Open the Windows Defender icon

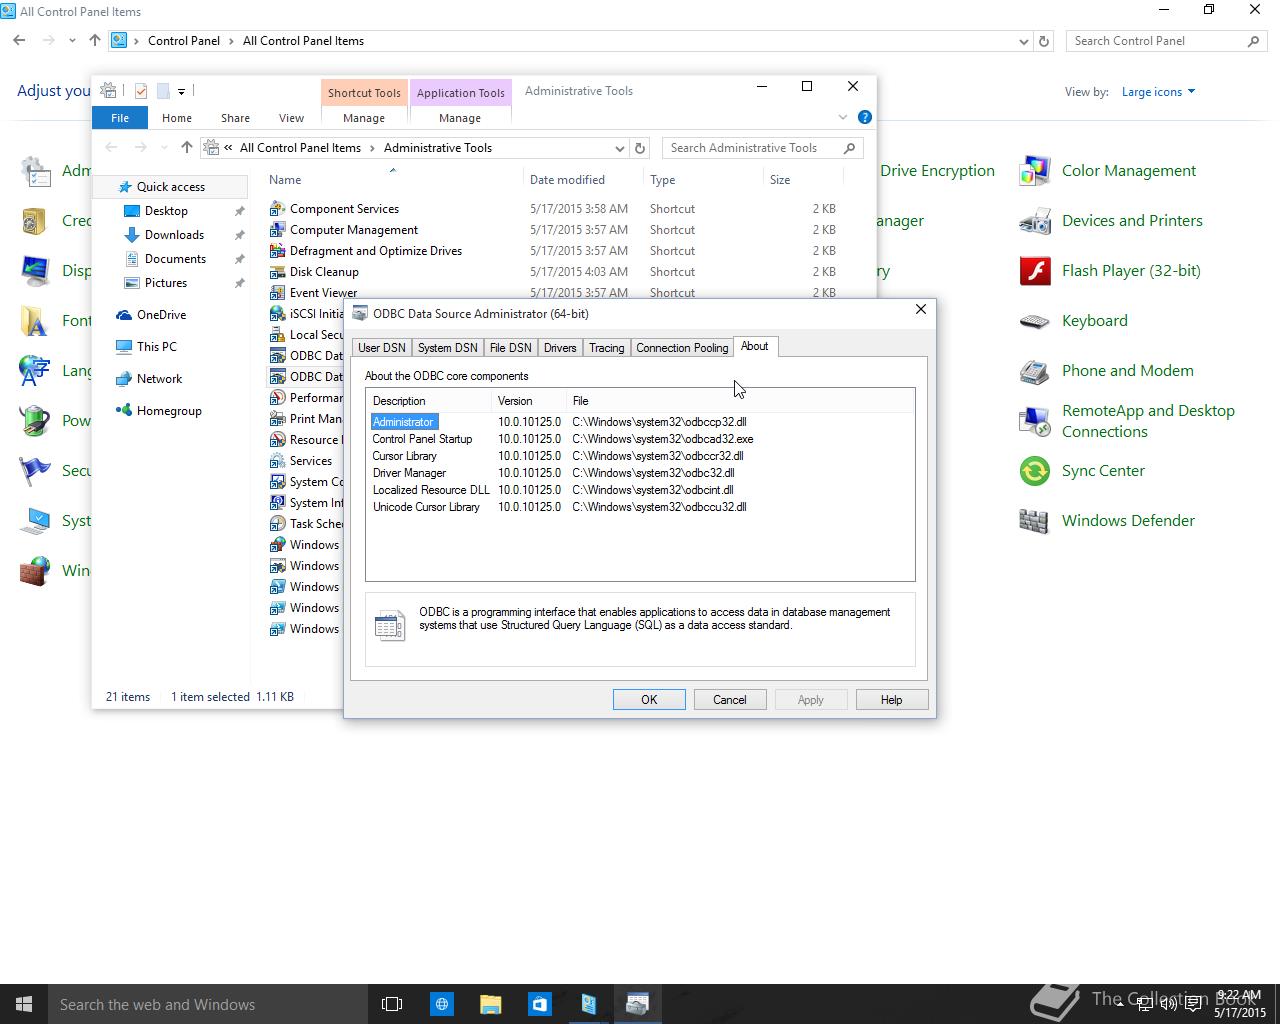1035,521
